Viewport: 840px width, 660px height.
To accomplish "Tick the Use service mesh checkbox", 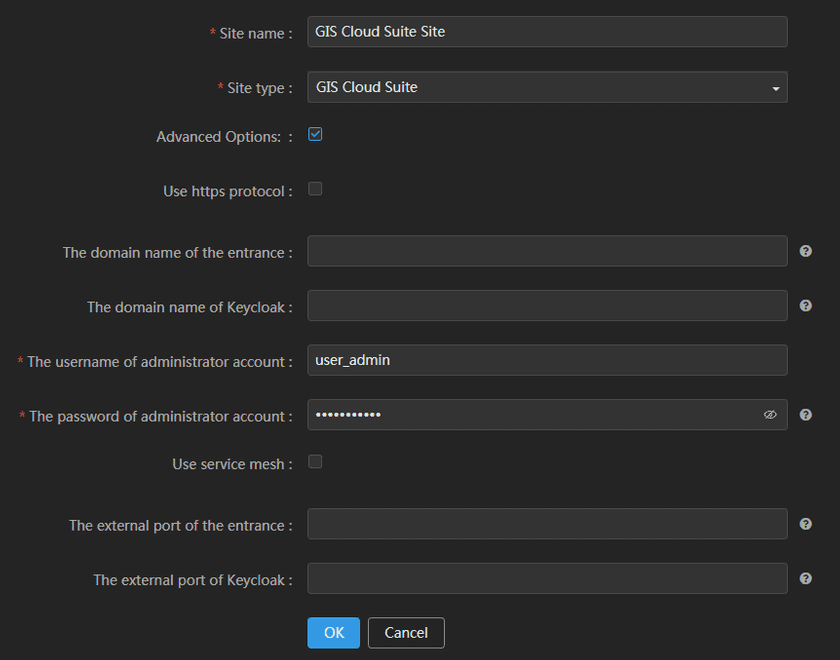I will tap(315, 462).
